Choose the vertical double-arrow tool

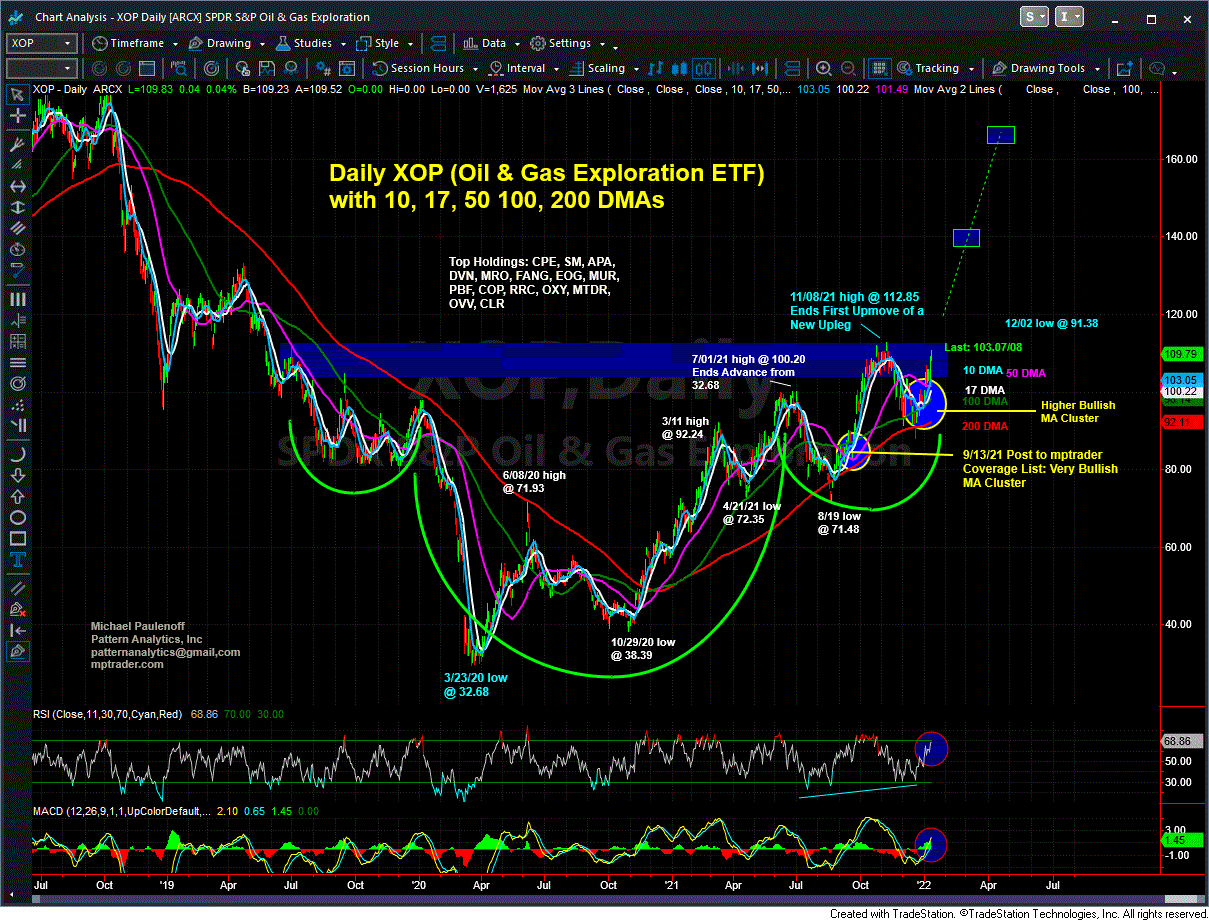point(16,209)
